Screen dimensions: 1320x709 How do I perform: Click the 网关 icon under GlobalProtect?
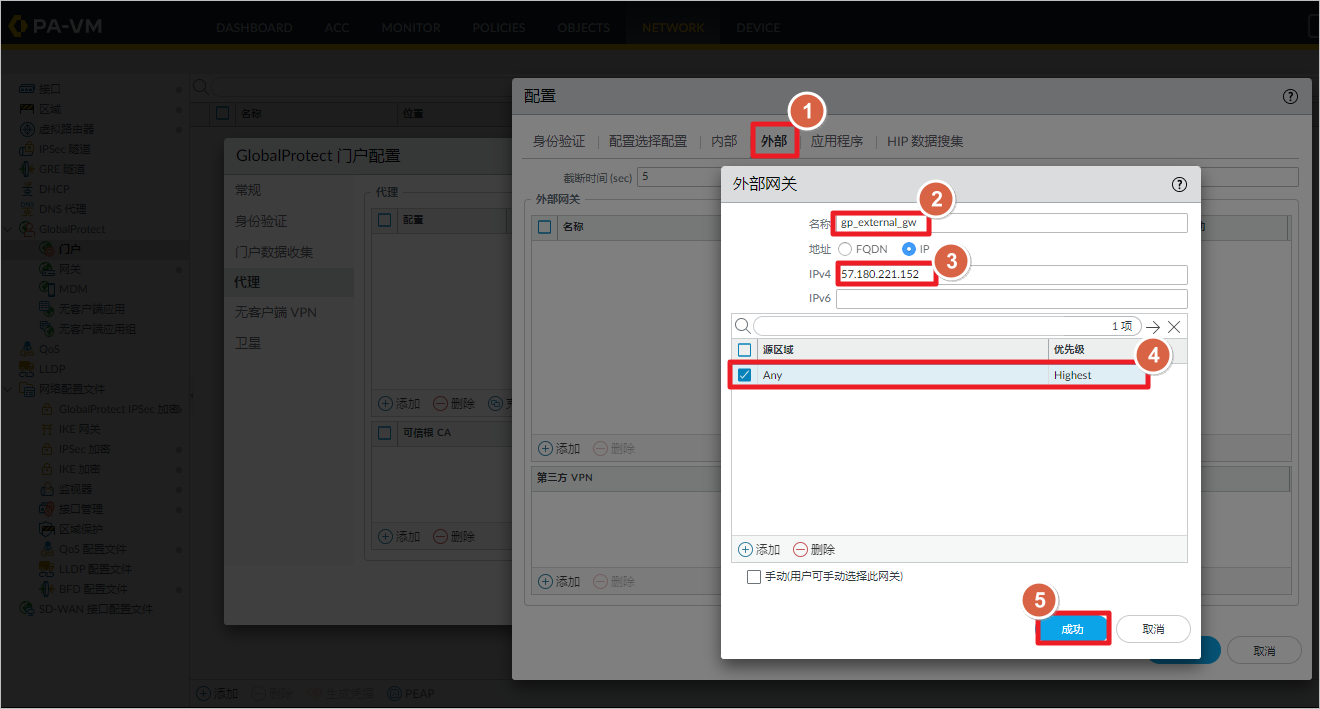coord(47,269)
